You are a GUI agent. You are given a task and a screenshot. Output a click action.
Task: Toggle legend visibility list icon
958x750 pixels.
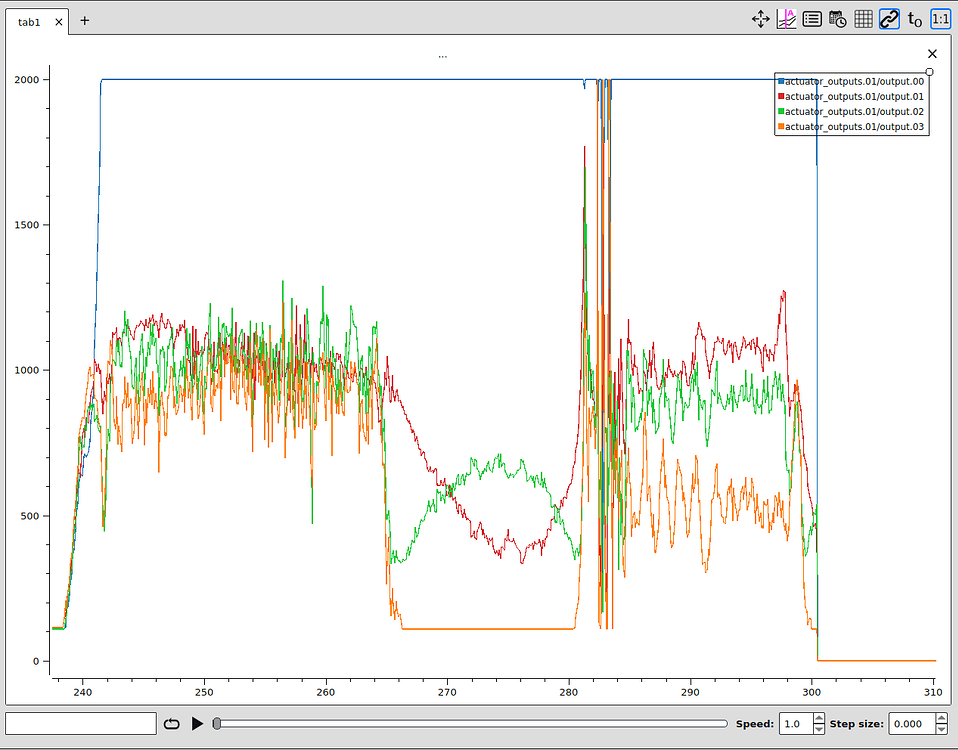click(812, 20)
